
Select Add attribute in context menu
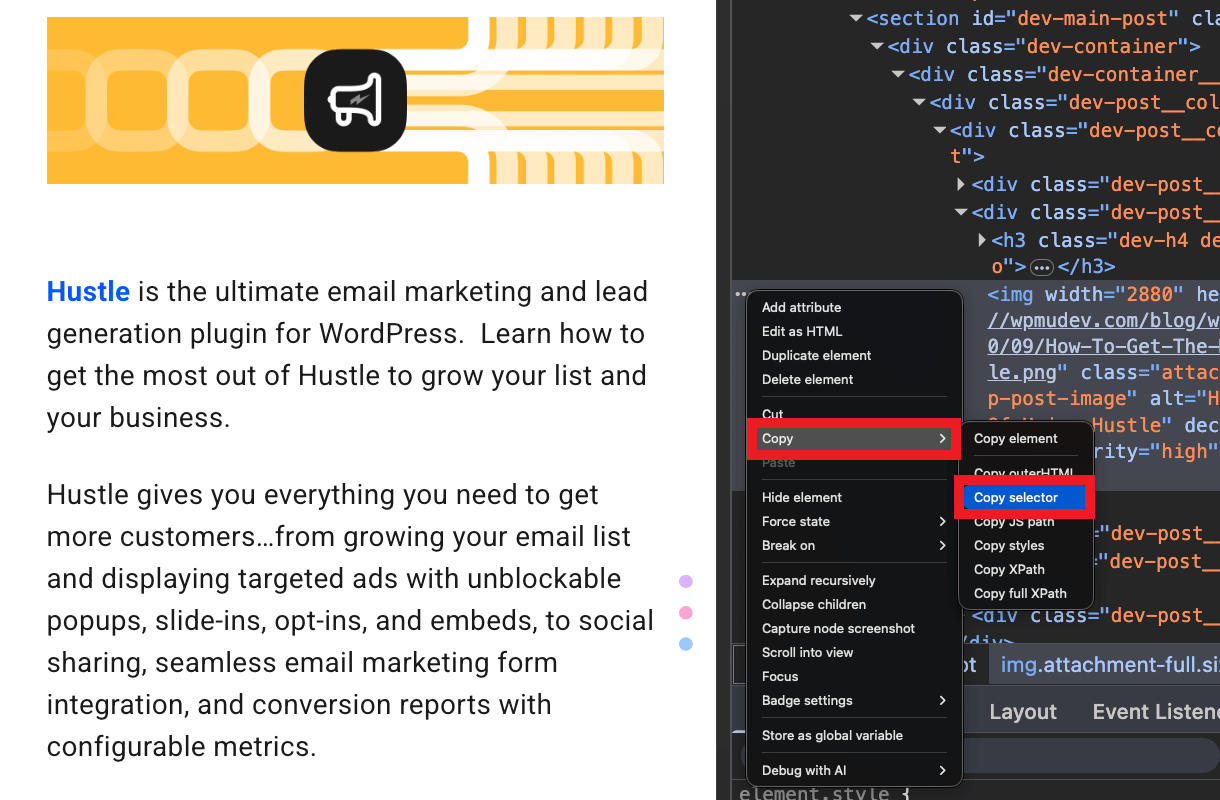click(801, 307)
